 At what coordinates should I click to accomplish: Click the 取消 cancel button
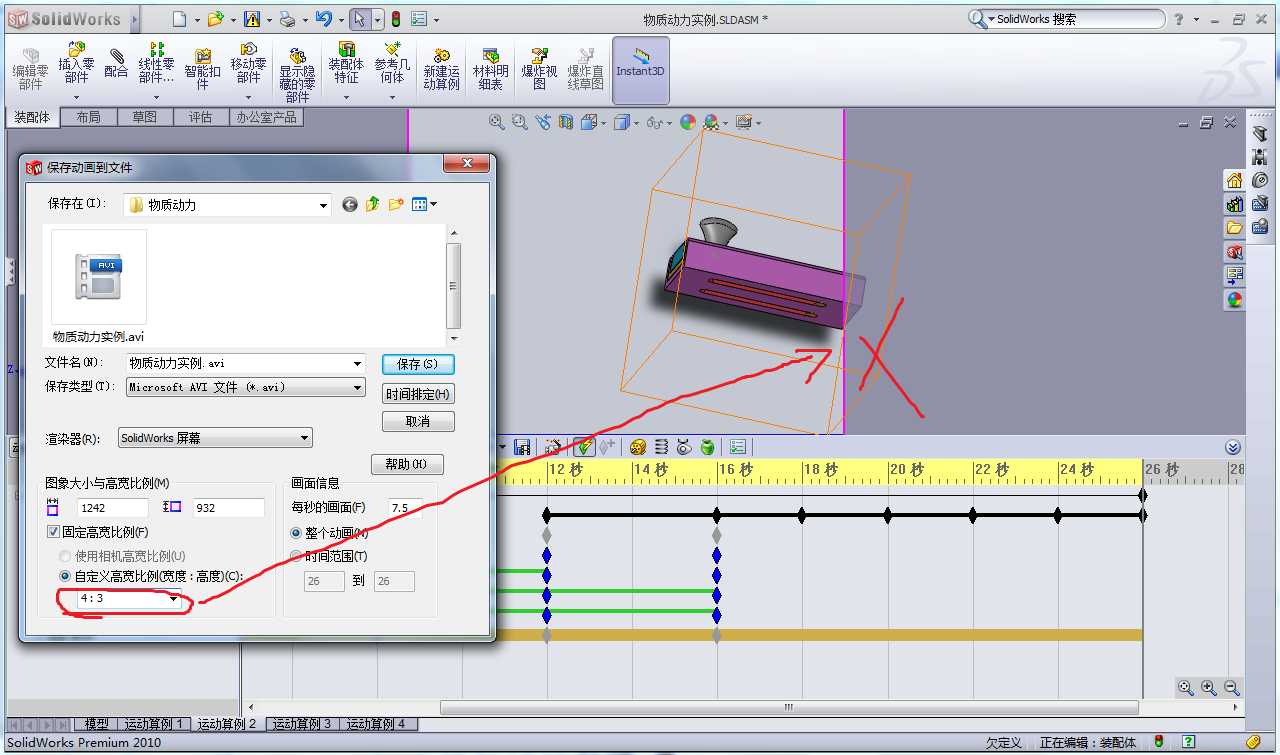[418, 422]
